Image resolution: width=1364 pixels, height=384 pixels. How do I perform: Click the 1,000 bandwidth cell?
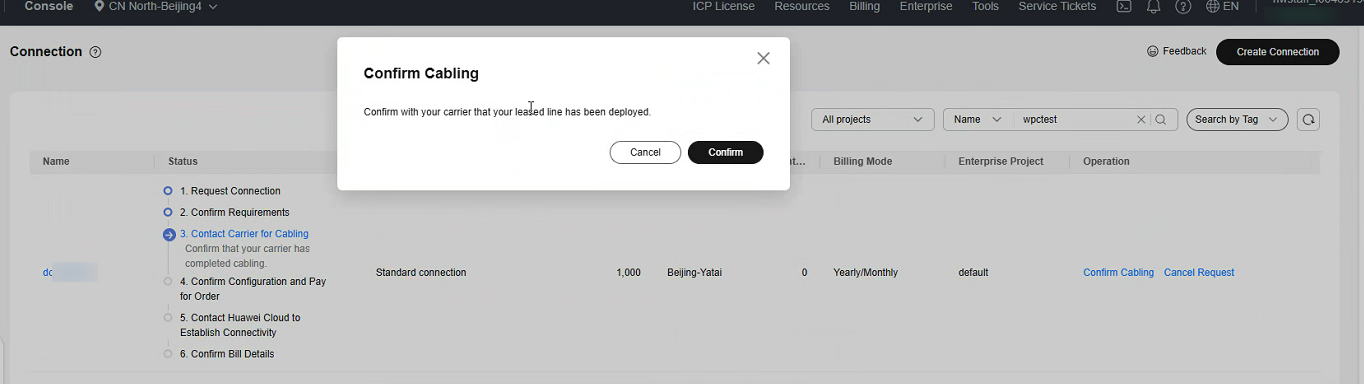[x=629, y=272]
